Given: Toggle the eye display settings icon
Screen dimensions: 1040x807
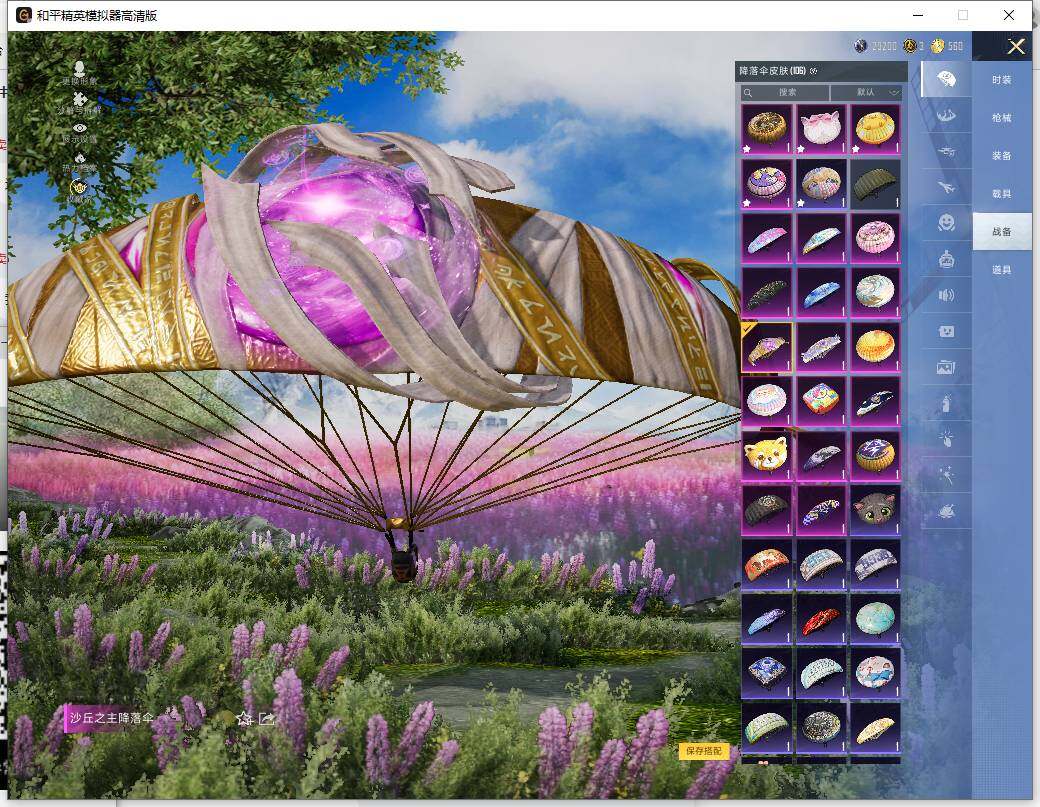Looking at the screenshot, I should [80, 129].
